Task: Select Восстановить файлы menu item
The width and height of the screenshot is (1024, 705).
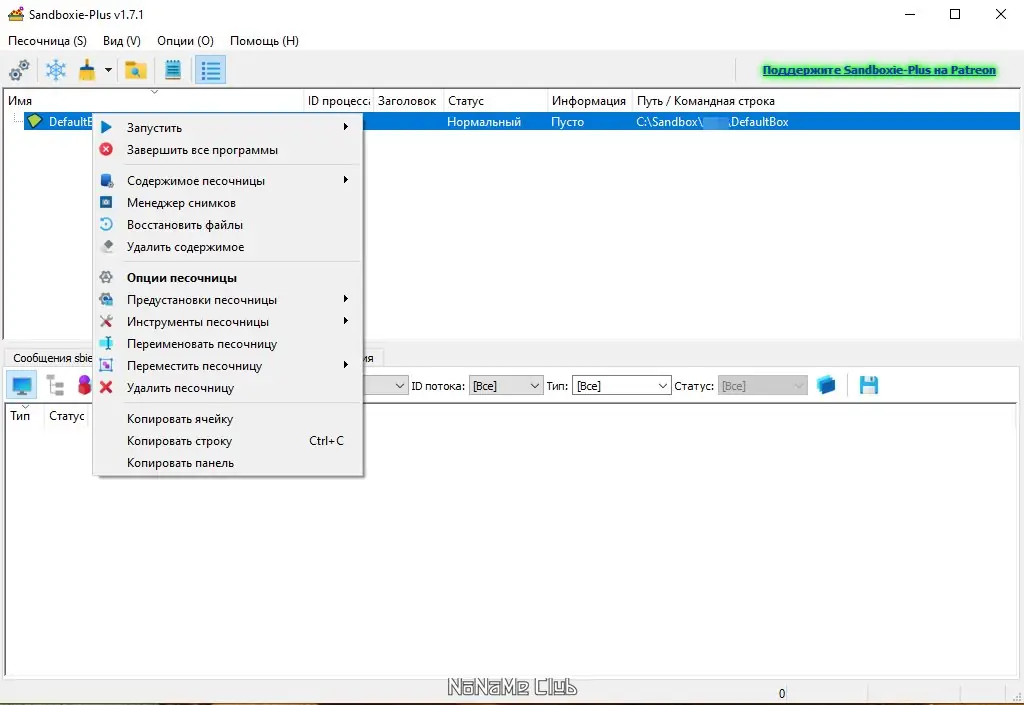Action: coord(228,225)
